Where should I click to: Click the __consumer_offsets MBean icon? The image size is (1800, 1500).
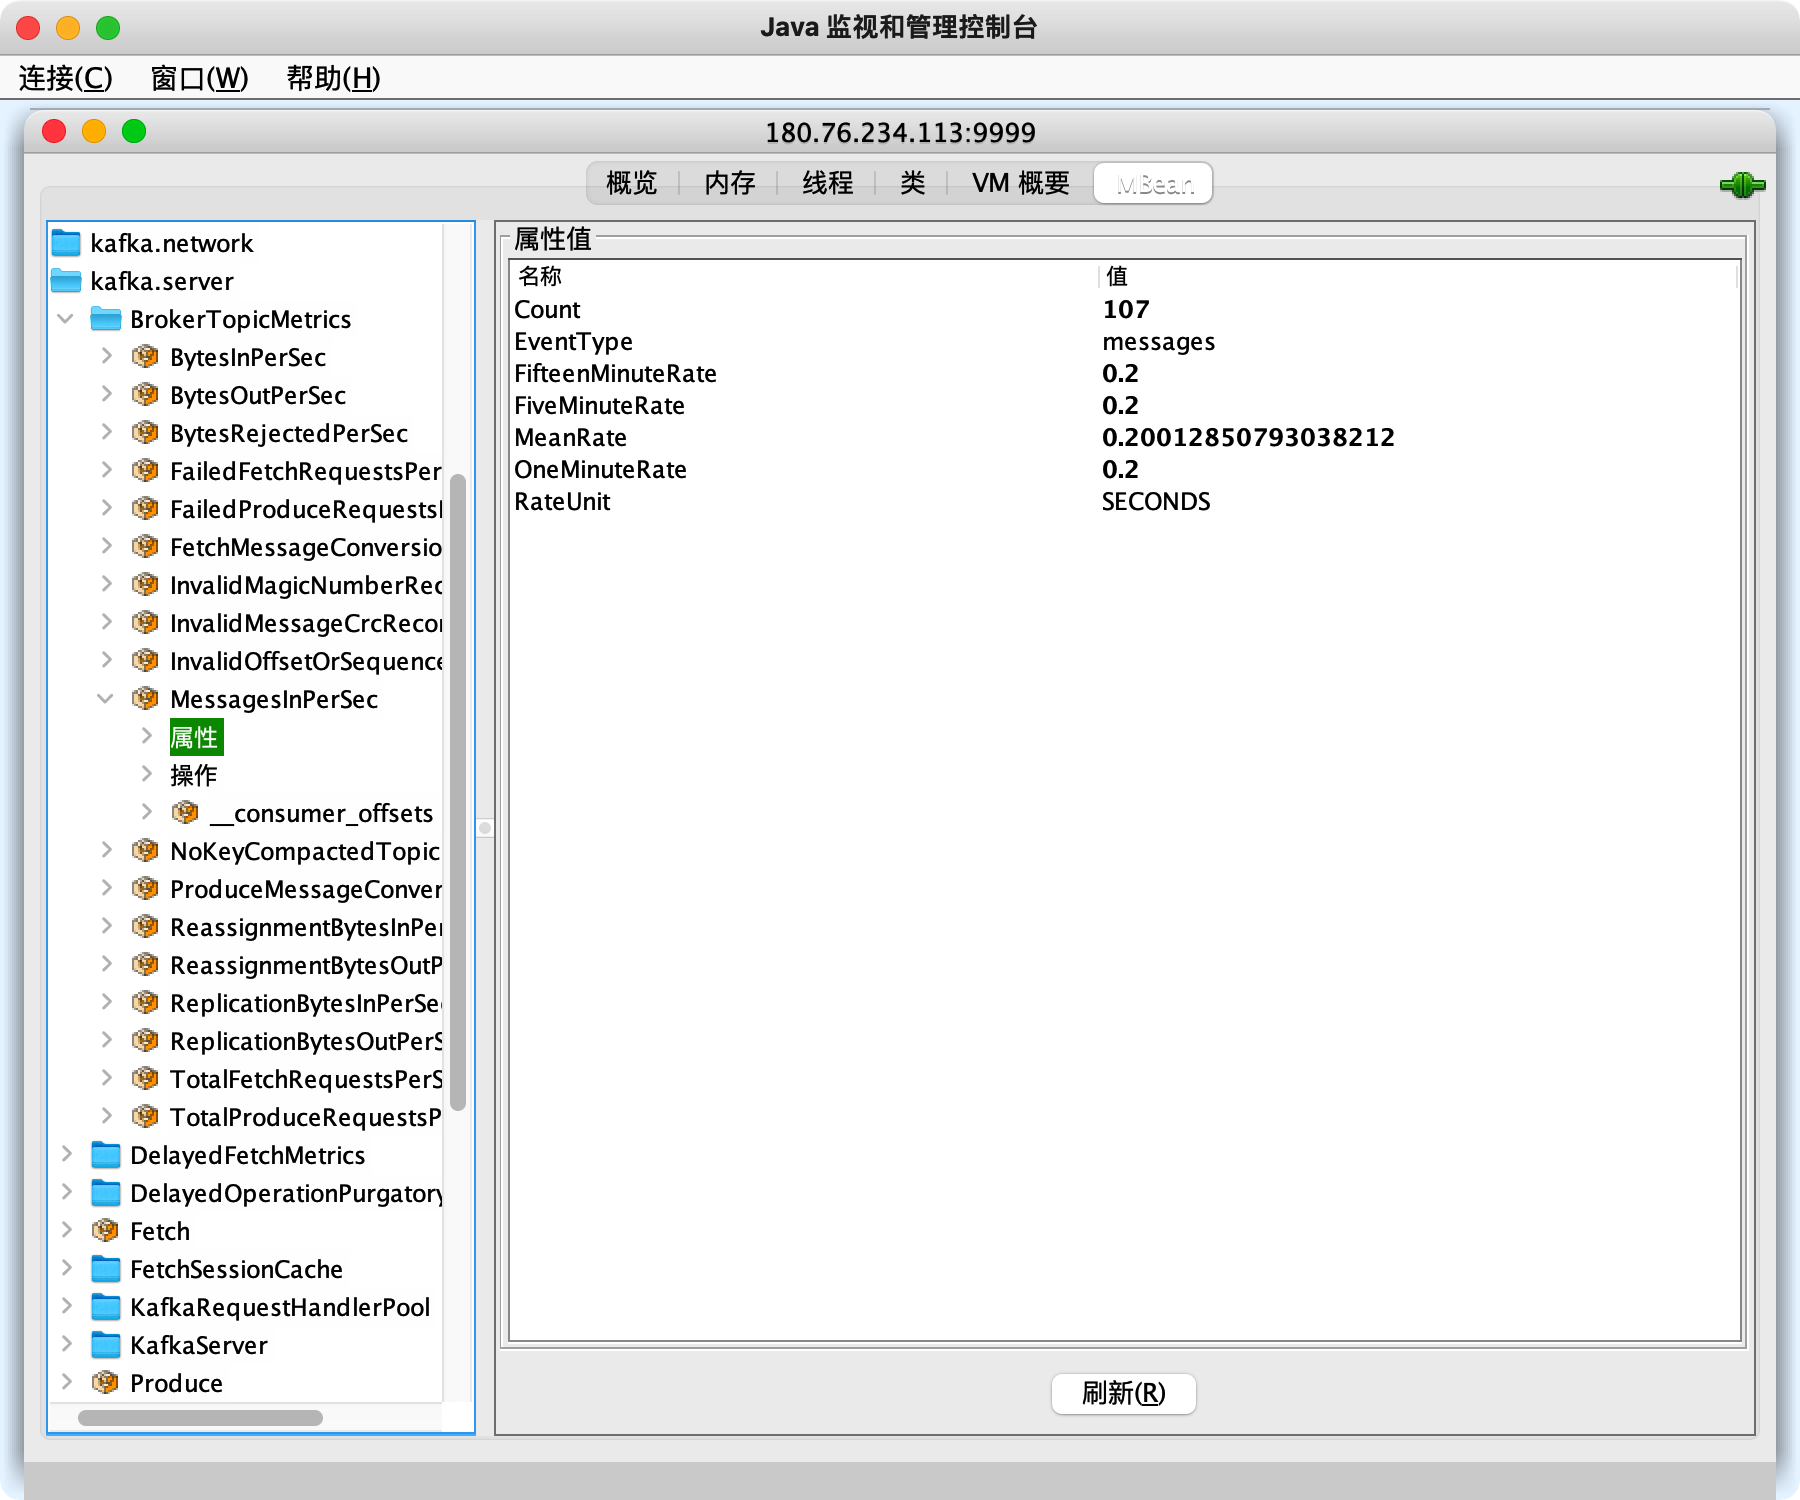[185, 813]
